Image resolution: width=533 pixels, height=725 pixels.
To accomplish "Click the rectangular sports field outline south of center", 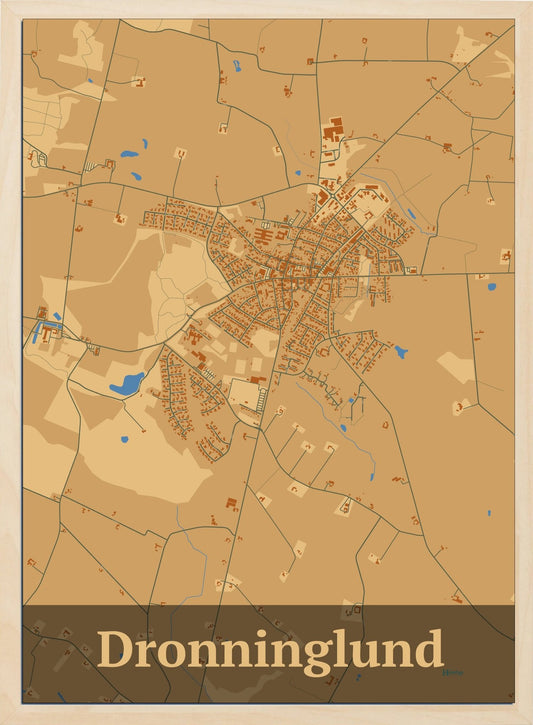I will click(x=245, y=393).
